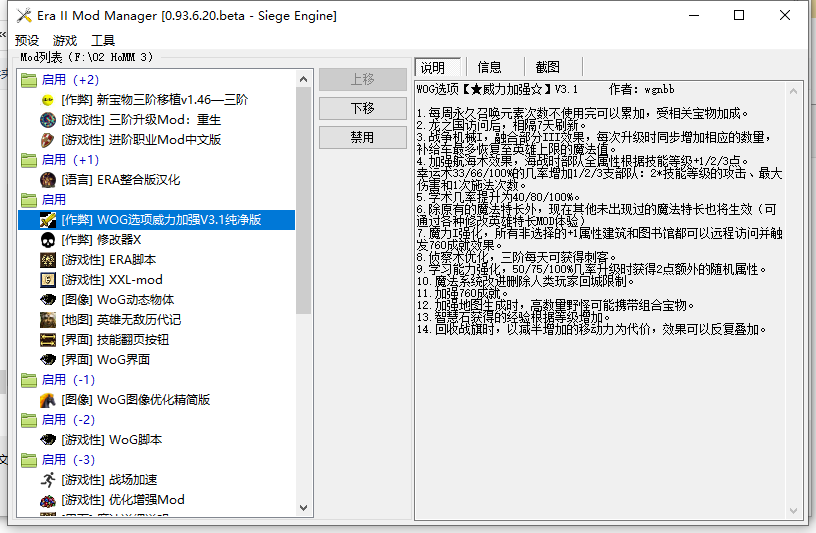Open the 工具 menu
816x533 pixels.
click(103, 41)
